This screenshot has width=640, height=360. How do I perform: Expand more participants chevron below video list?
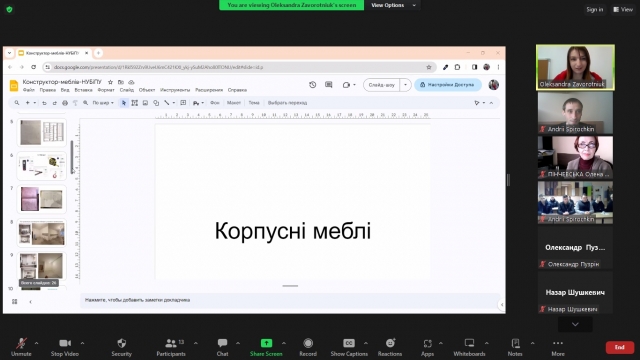coord(575,324)
